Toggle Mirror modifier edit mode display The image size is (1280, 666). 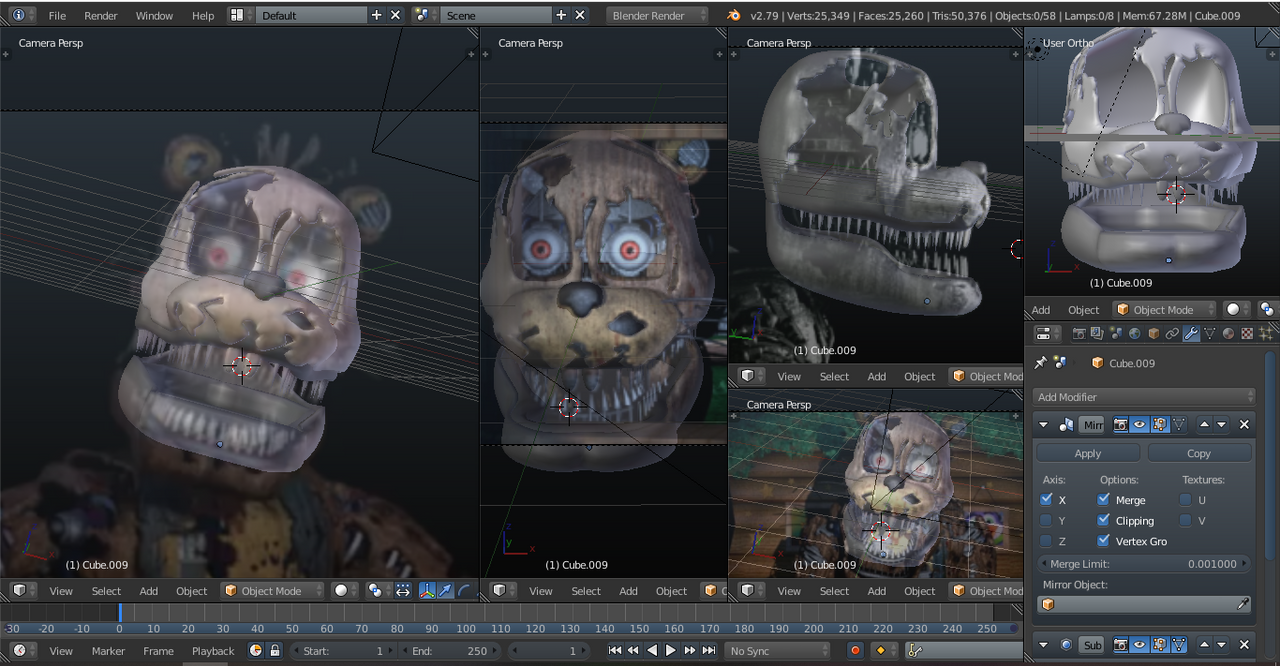pyautogui.click(x=1160, y=425)
